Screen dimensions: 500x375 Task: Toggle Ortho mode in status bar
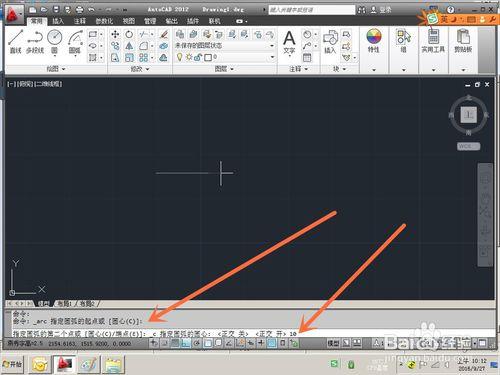pyautogui.click(x=186, y=343)
